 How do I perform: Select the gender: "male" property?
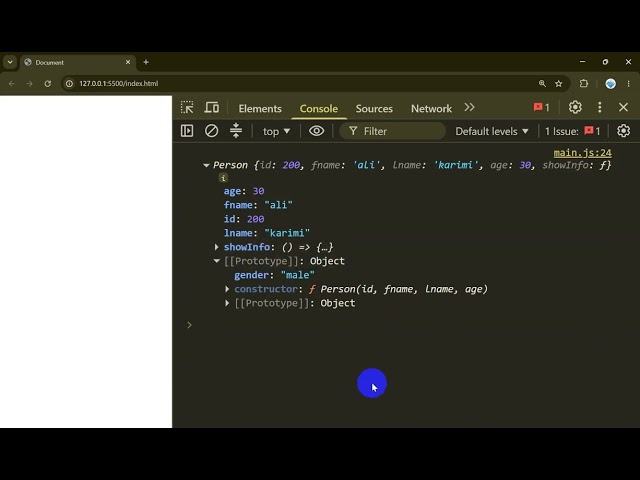coord(274,275)
